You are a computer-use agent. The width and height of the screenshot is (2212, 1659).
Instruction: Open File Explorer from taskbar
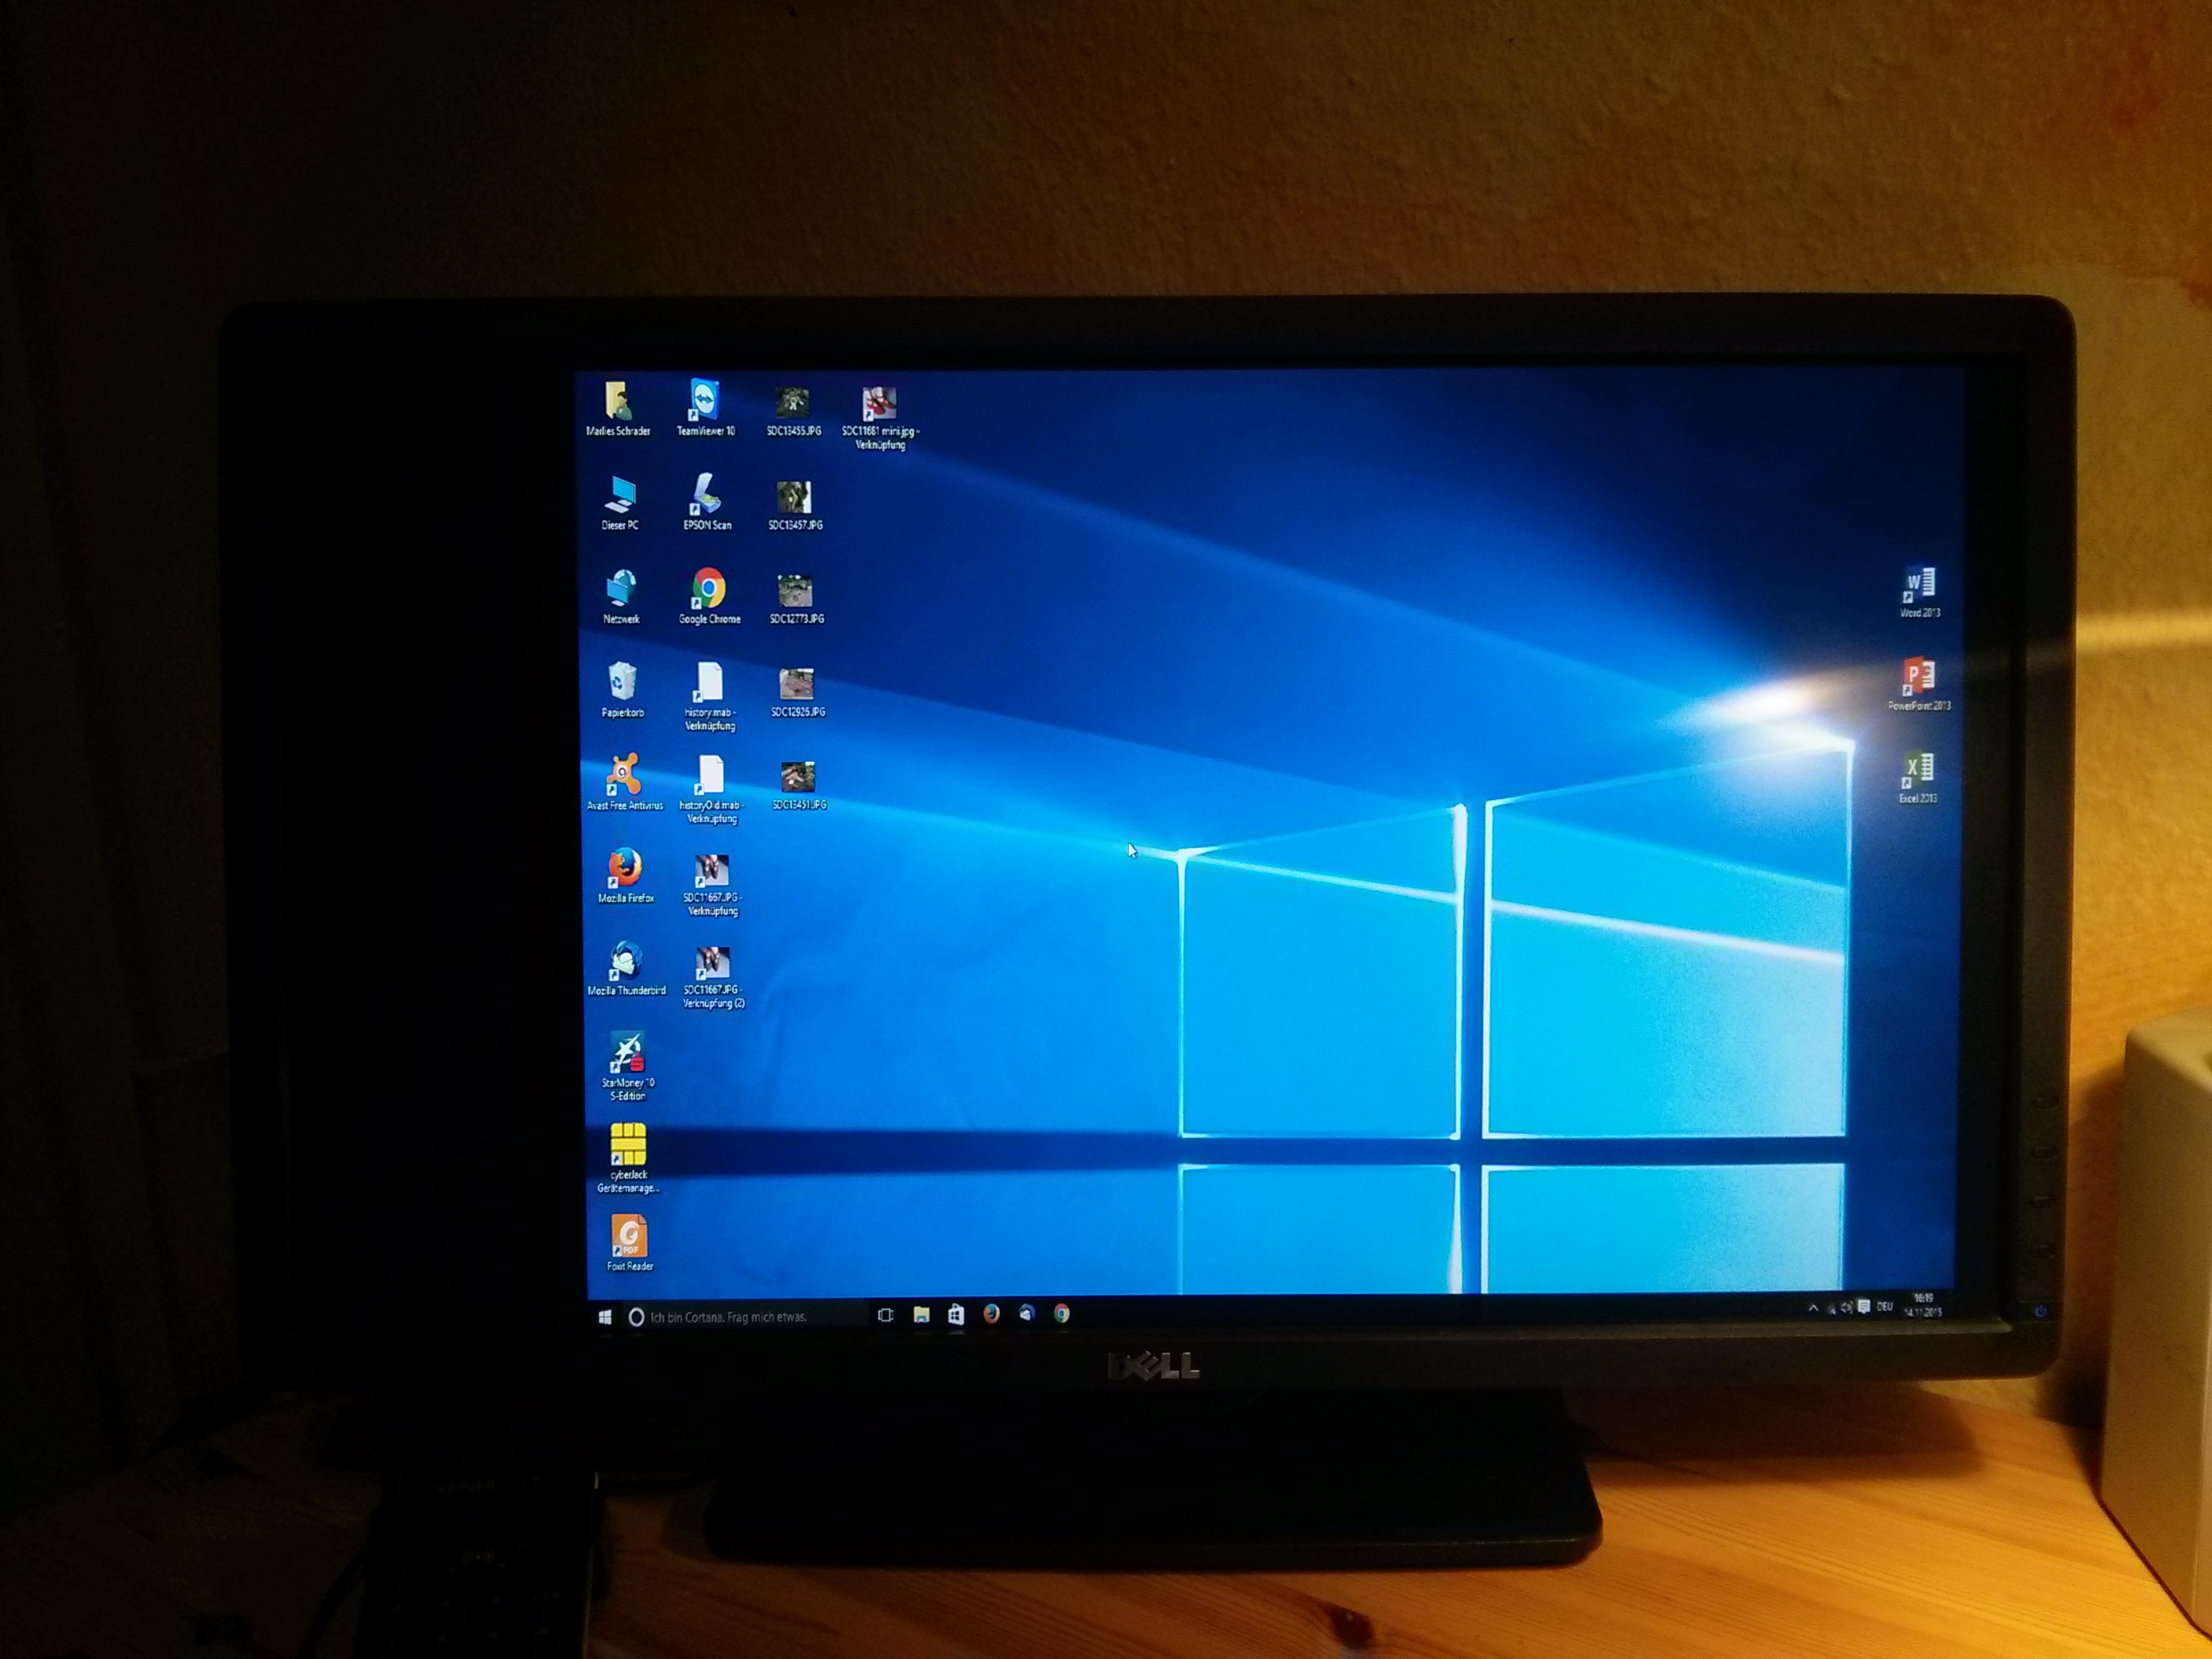point(921,1315)
